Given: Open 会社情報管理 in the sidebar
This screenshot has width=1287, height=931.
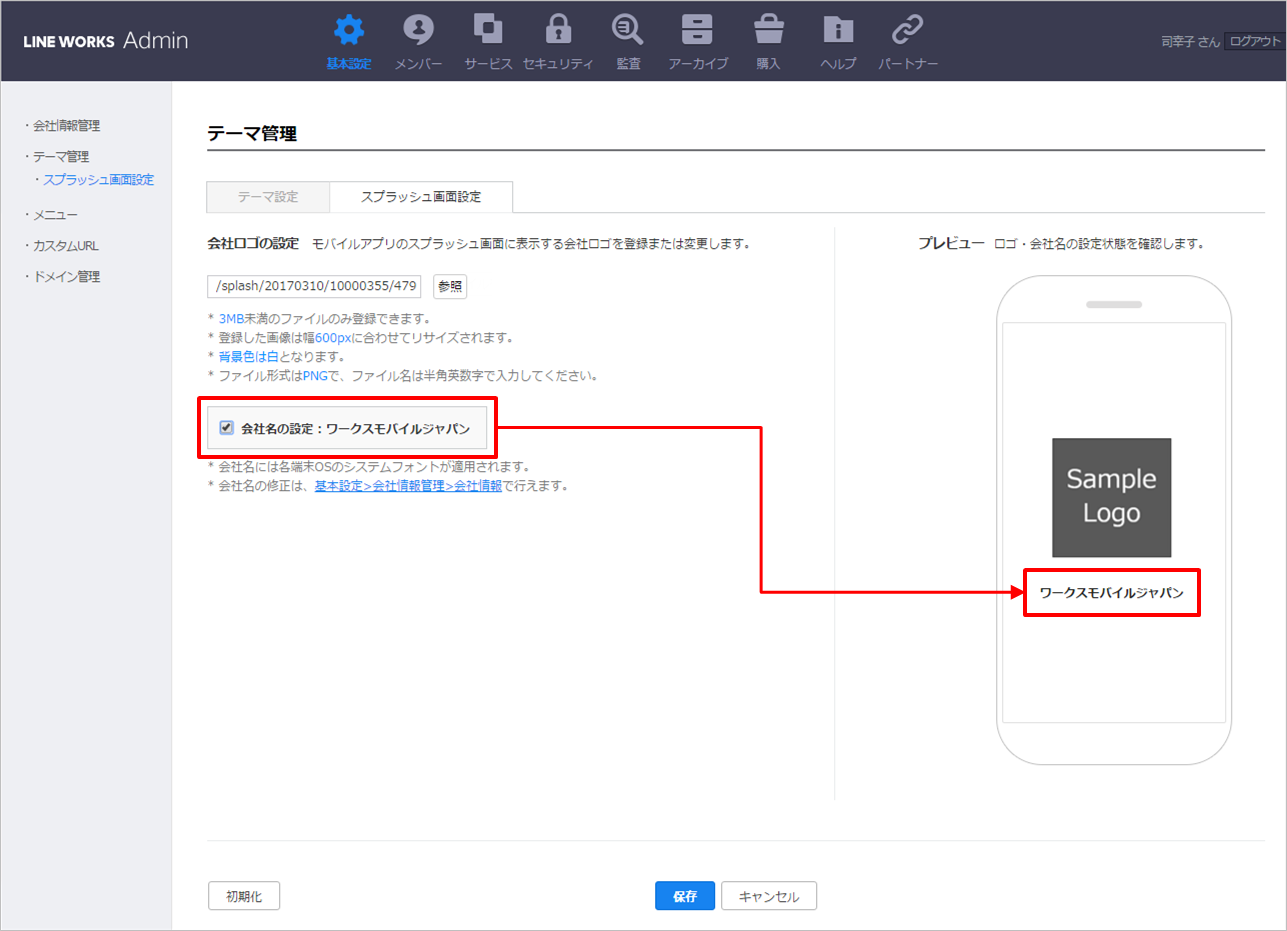Looking at the screenshot, I should click(66, 126).
